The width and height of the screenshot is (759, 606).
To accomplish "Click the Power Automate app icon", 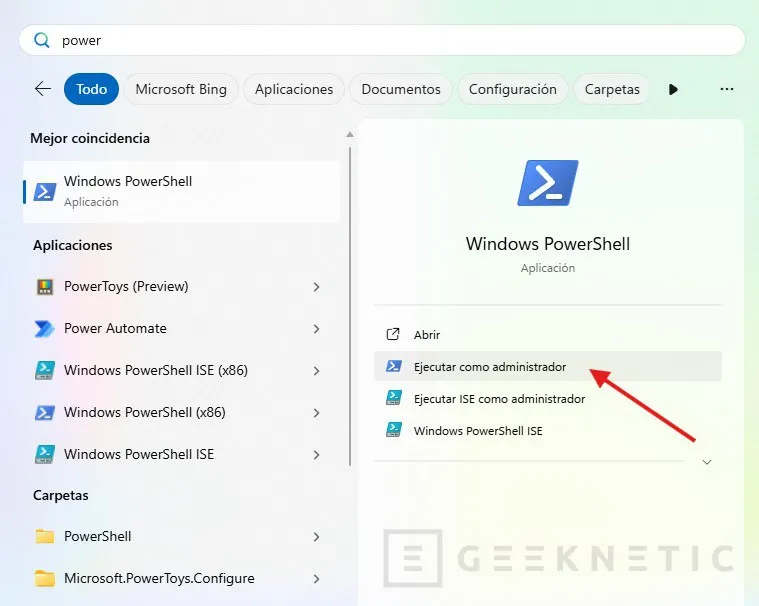I will pyautogui.click(x=45, y=329).
